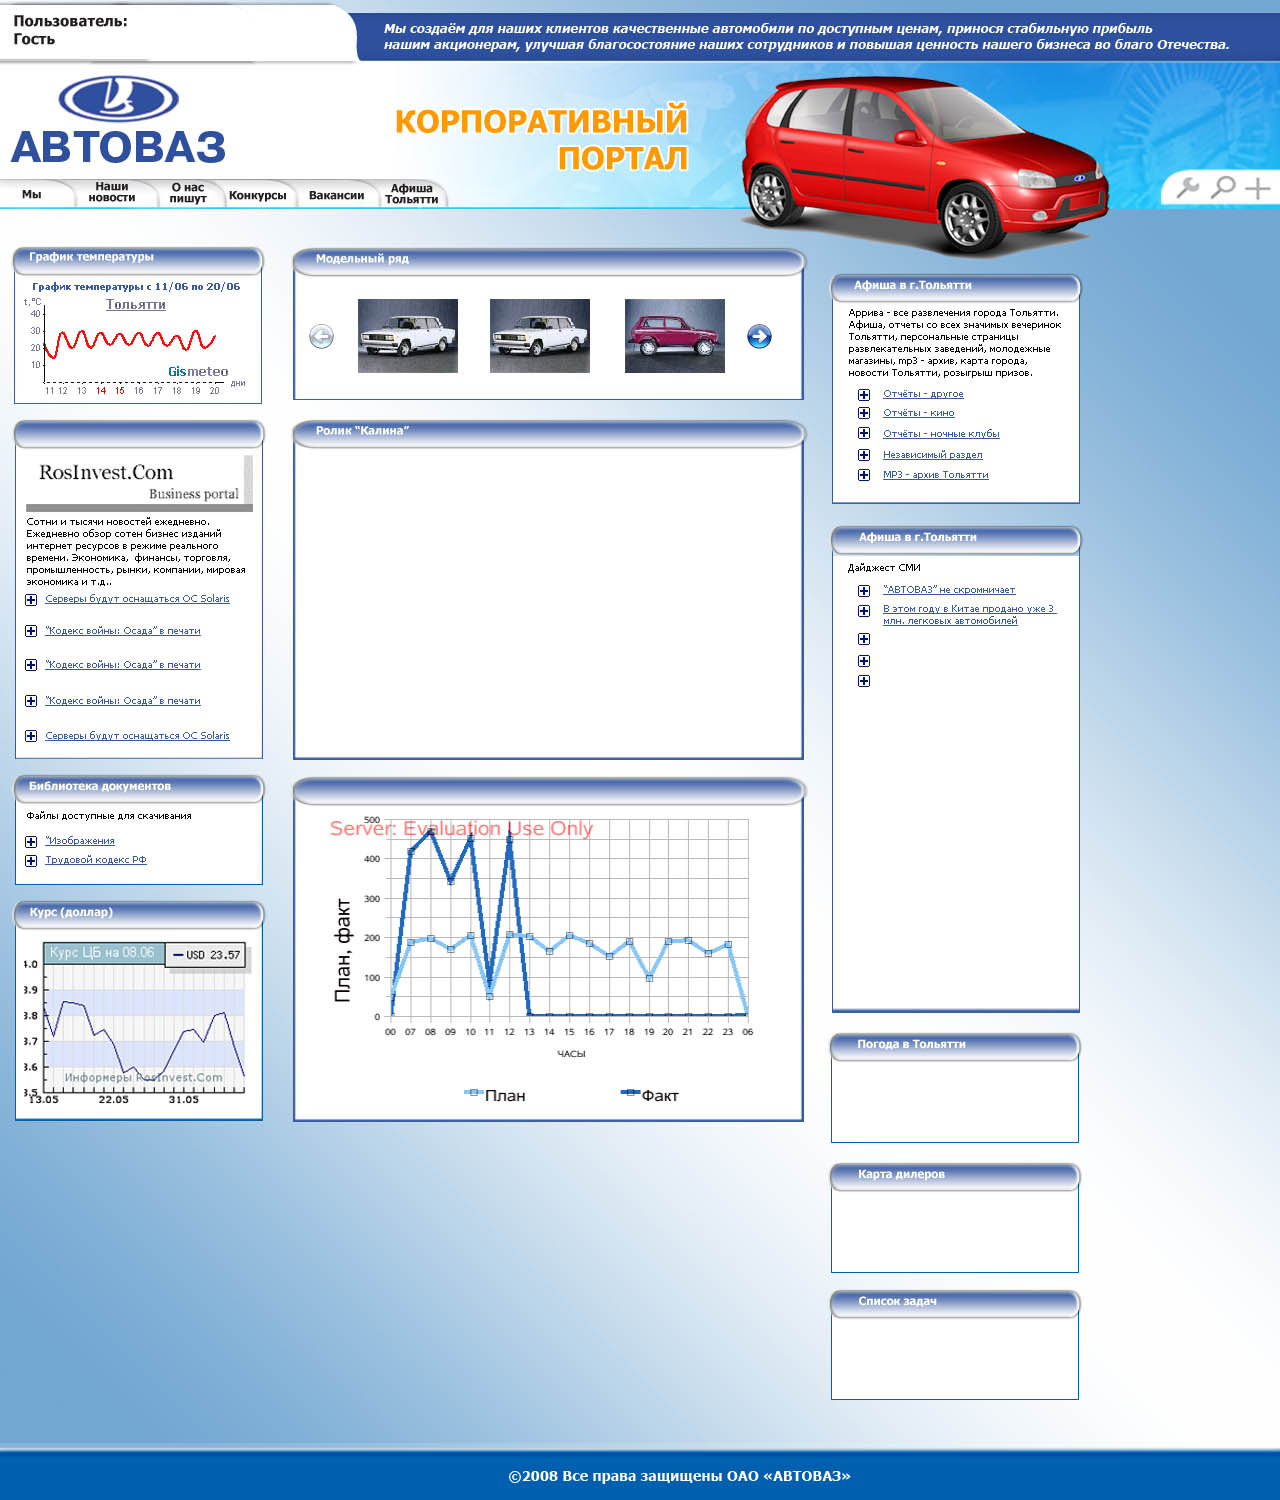Click the Карта дилеров panel header
The height and width of the screenshot is (1500, 1280).
[955, 1175]
